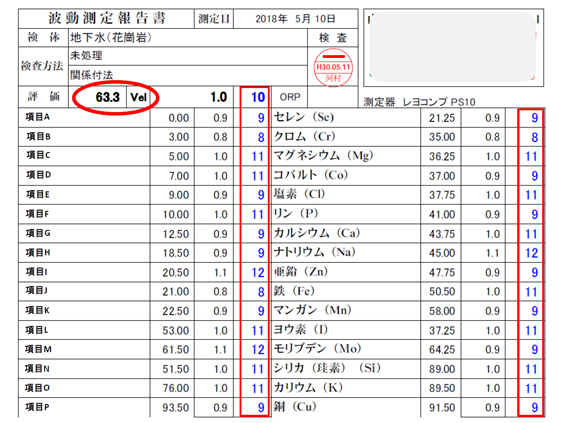Click blue score 12 in ナトリウム row
Viewport: 564px width, 423px height.
tap(531, 253)
